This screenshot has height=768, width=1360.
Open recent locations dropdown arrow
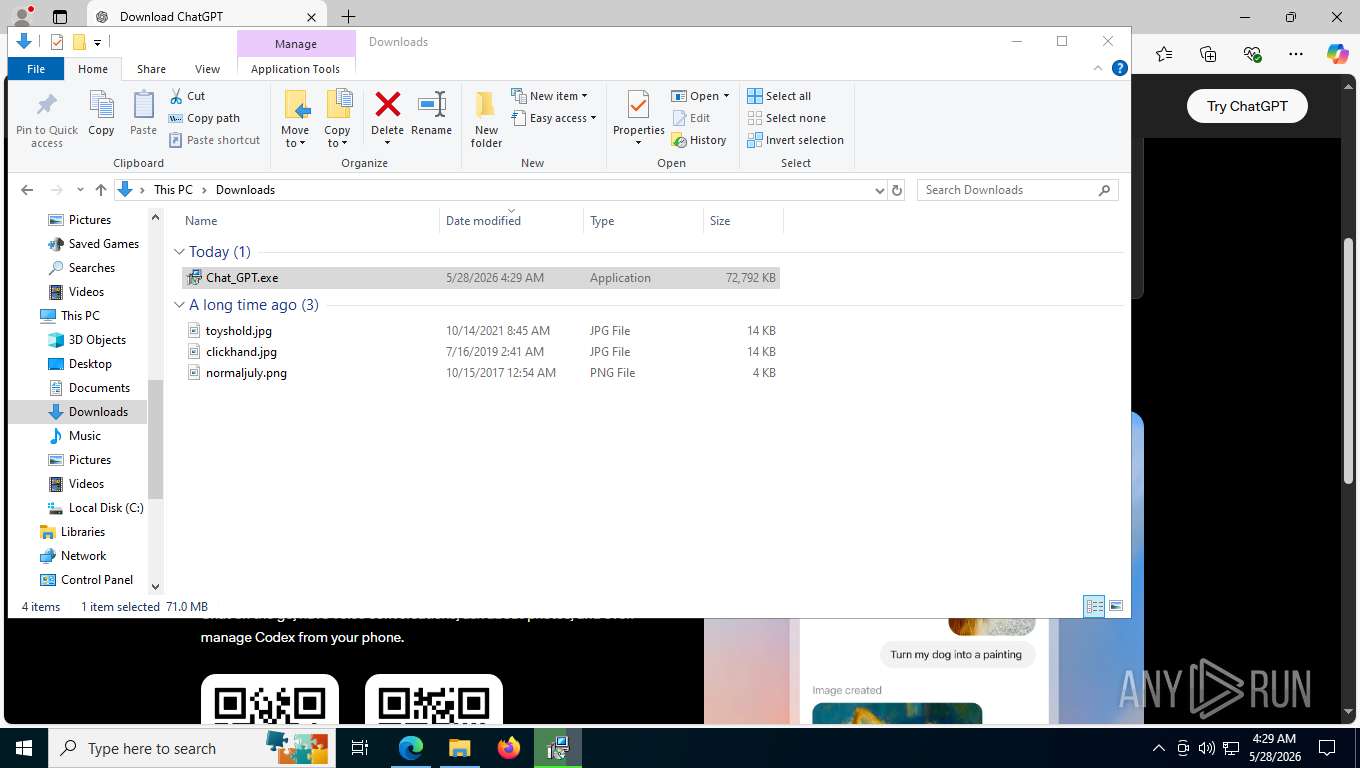80,190
